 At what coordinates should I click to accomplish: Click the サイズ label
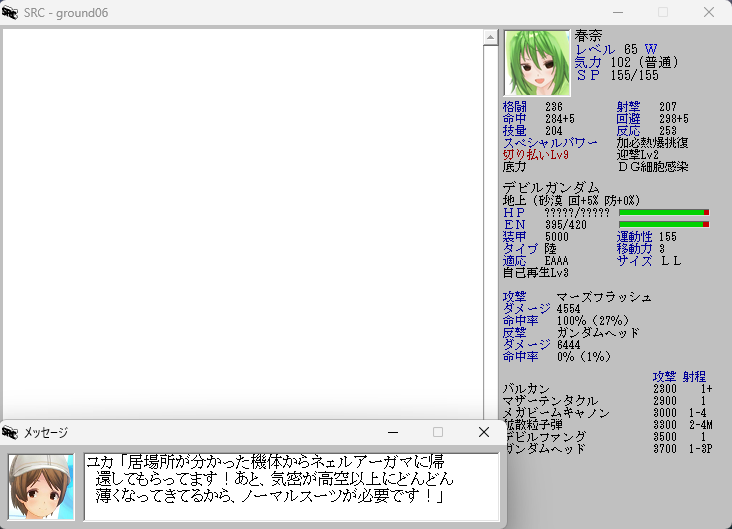point(634,261)
